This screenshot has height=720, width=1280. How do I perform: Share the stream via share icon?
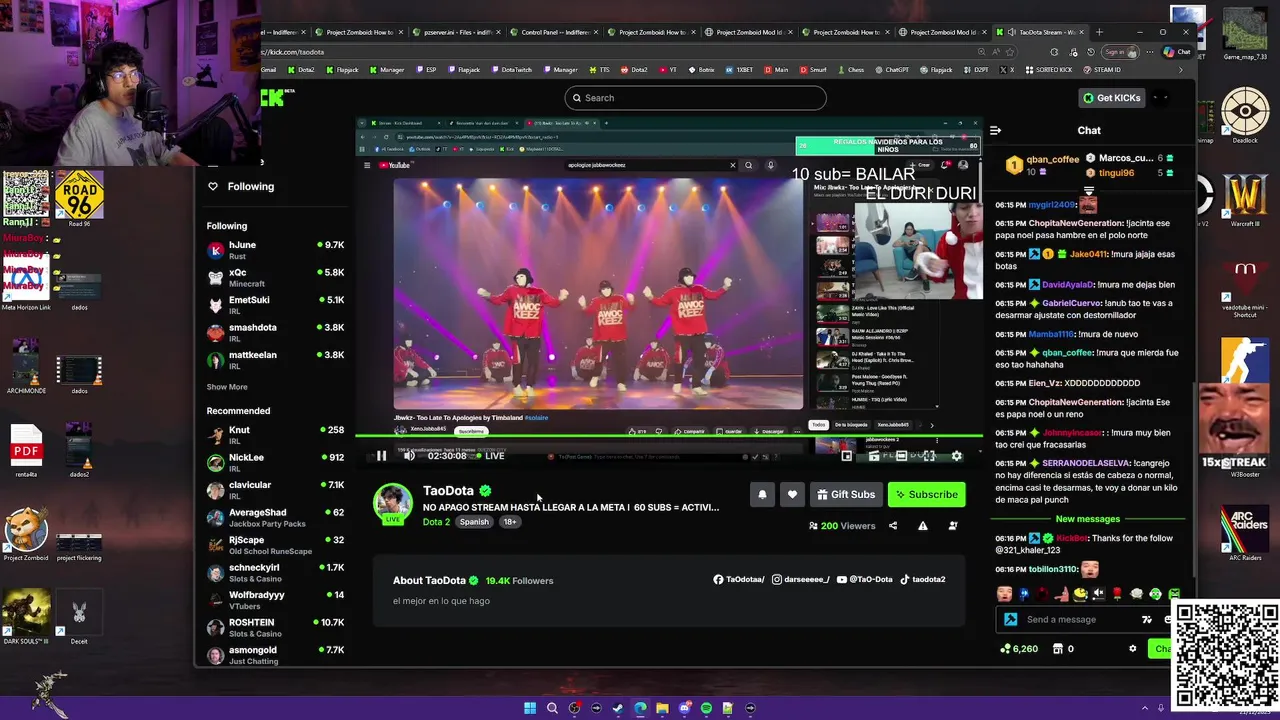[x=893, y=526]
